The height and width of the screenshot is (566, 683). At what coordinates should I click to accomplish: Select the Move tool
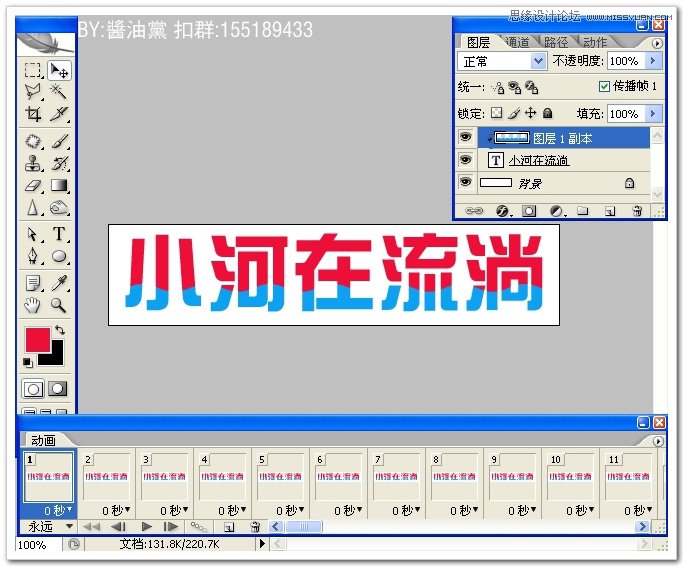(x=59, y=70)
